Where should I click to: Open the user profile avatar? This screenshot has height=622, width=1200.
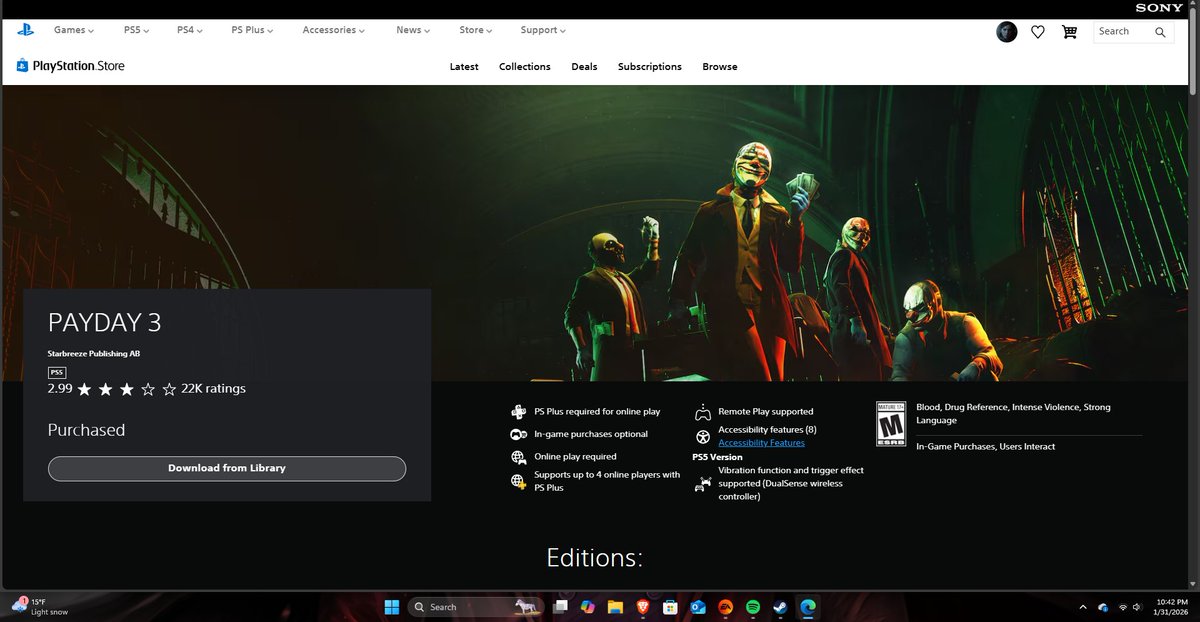(1007, 32)
